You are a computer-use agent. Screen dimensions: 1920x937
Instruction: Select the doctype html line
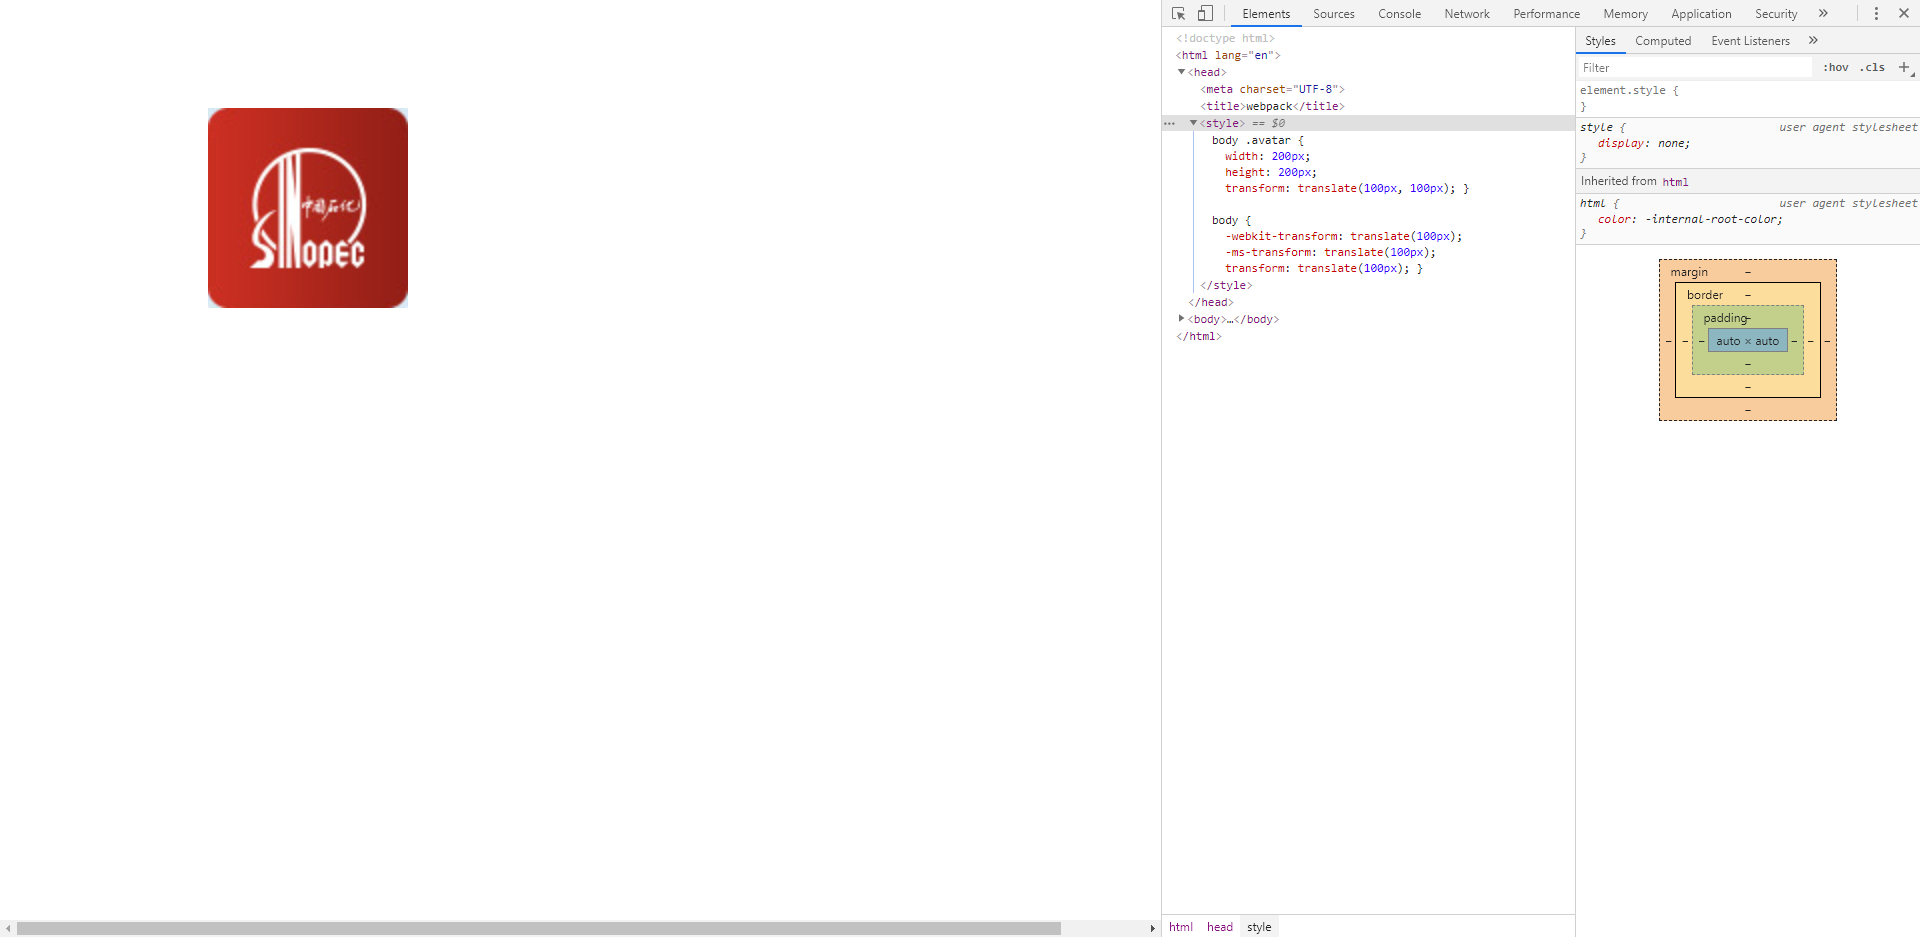point(1225,39)
